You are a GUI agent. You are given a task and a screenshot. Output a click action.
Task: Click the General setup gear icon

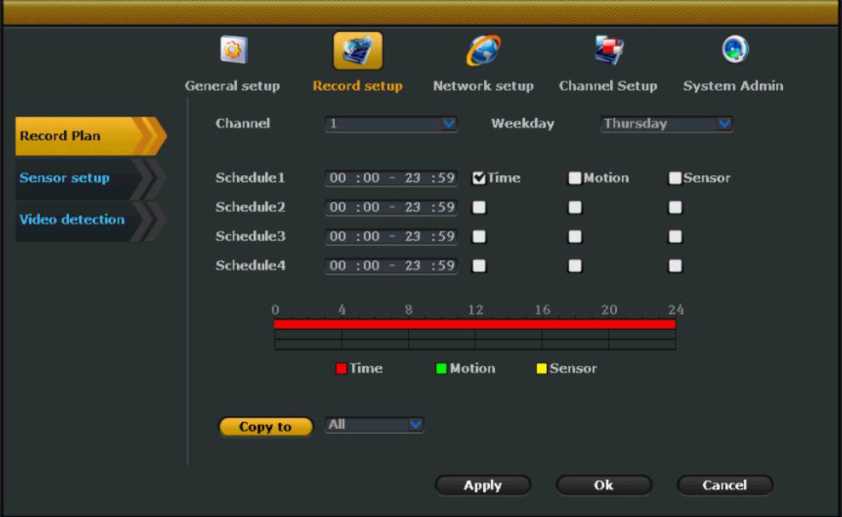[232, 50]
